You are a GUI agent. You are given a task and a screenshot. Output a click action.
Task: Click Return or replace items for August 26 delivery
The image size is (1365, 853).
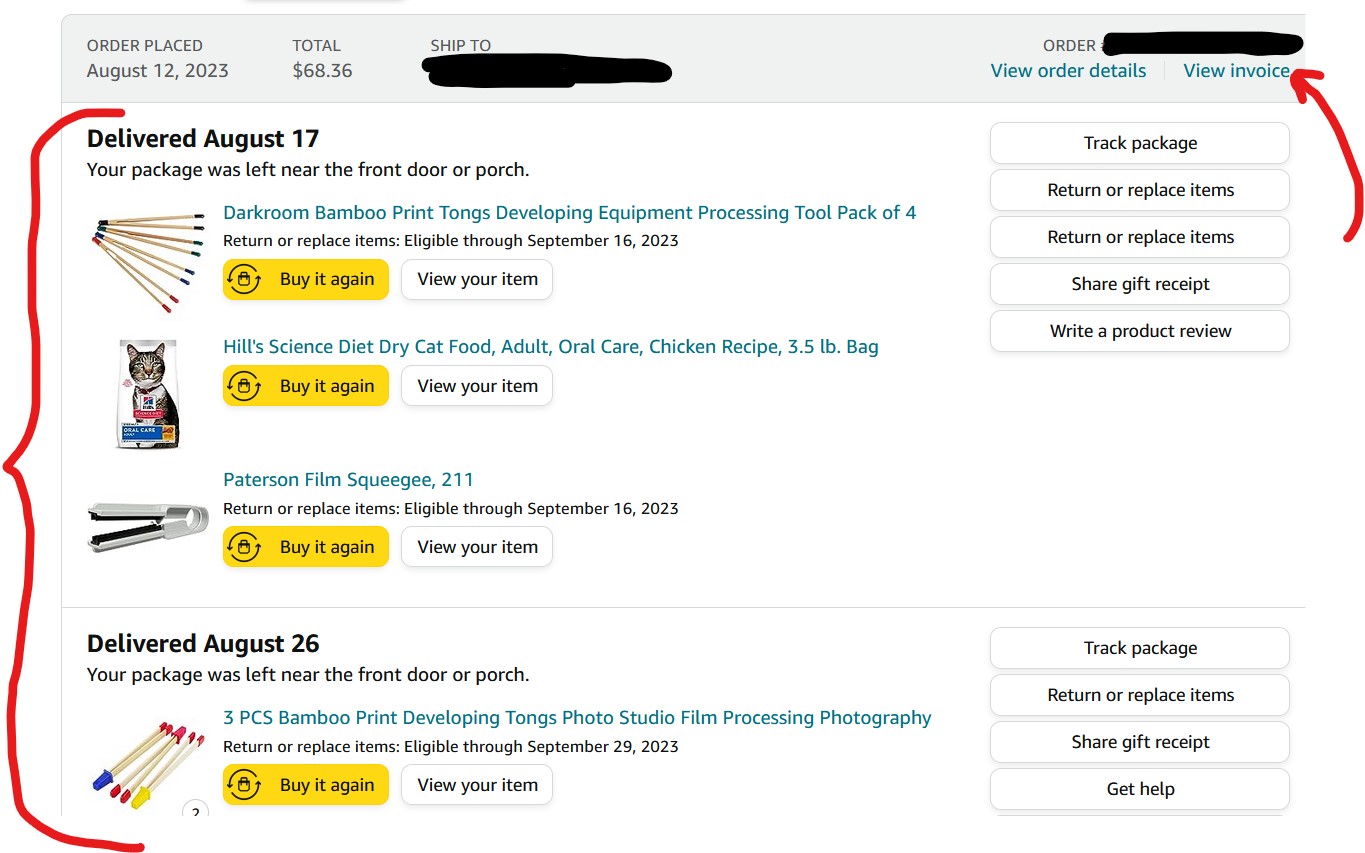point(1139,695)
